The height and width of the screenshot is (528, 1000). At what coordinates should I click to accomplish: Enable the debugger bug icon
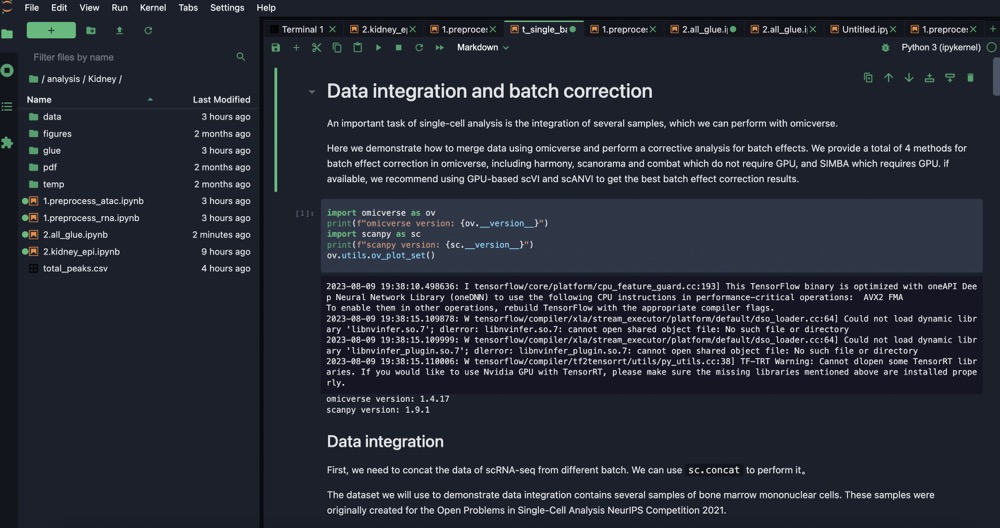[x=885, y=48]
